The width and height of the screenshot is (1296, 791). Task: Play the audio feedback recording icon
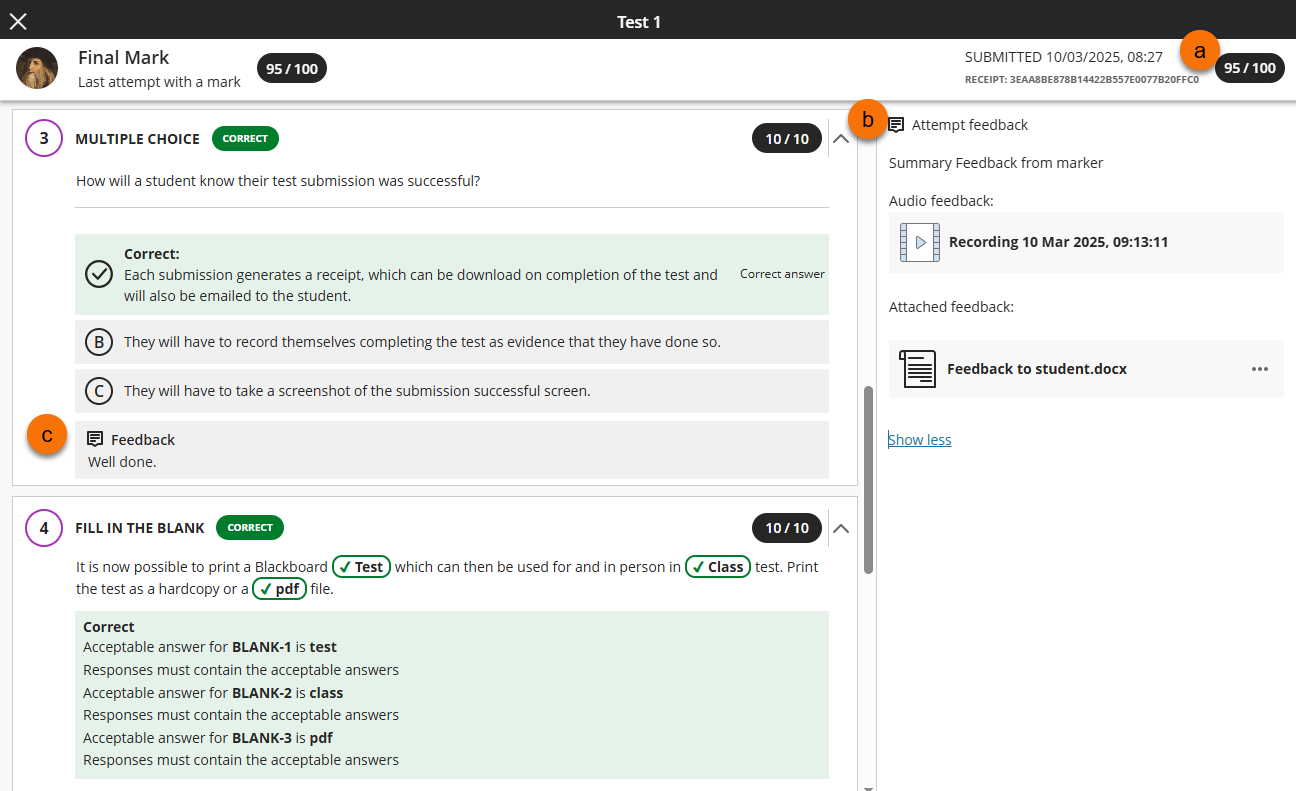[919, 242]
